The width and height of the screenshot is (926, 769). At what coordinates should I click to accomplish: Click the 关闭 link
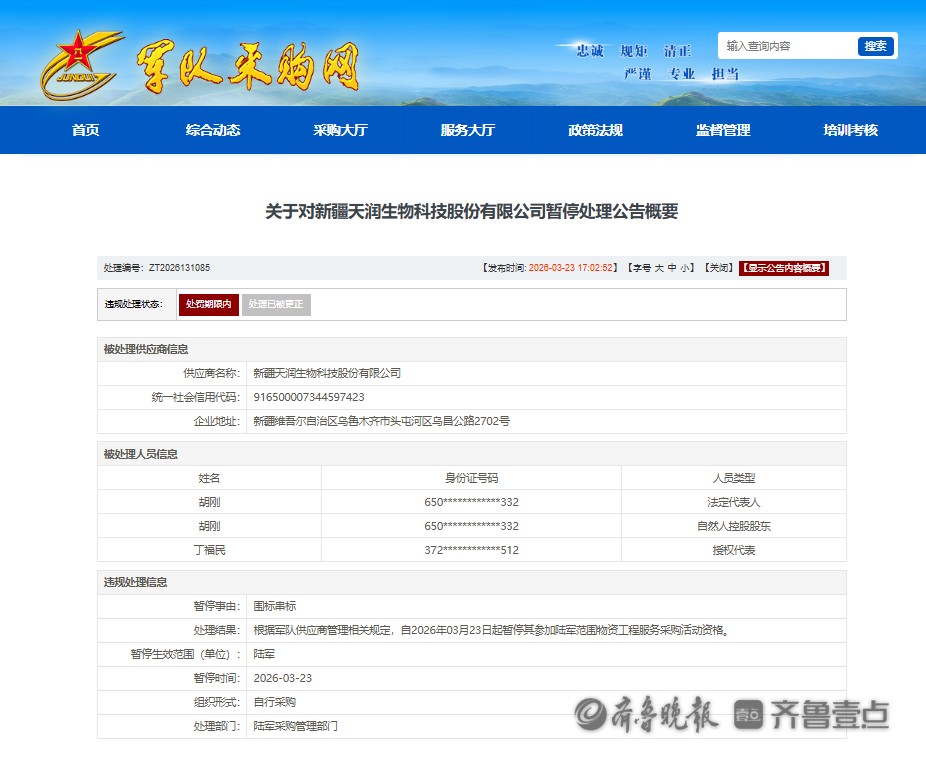tap(718, 268)
